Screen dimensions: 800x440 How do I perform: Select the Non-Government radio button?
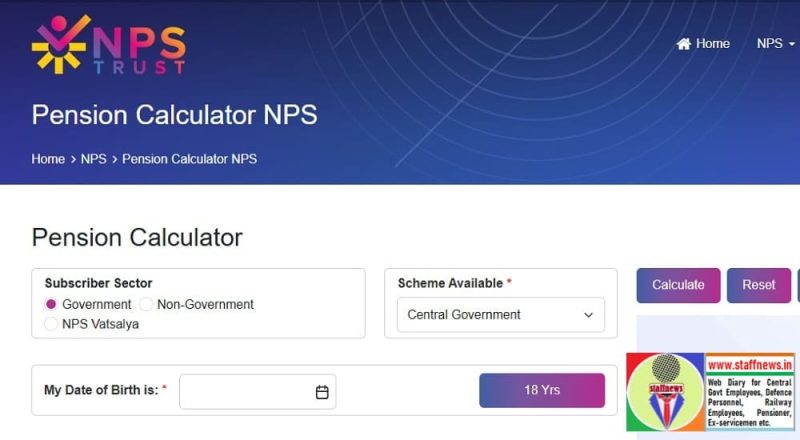(x=146, y=304)
